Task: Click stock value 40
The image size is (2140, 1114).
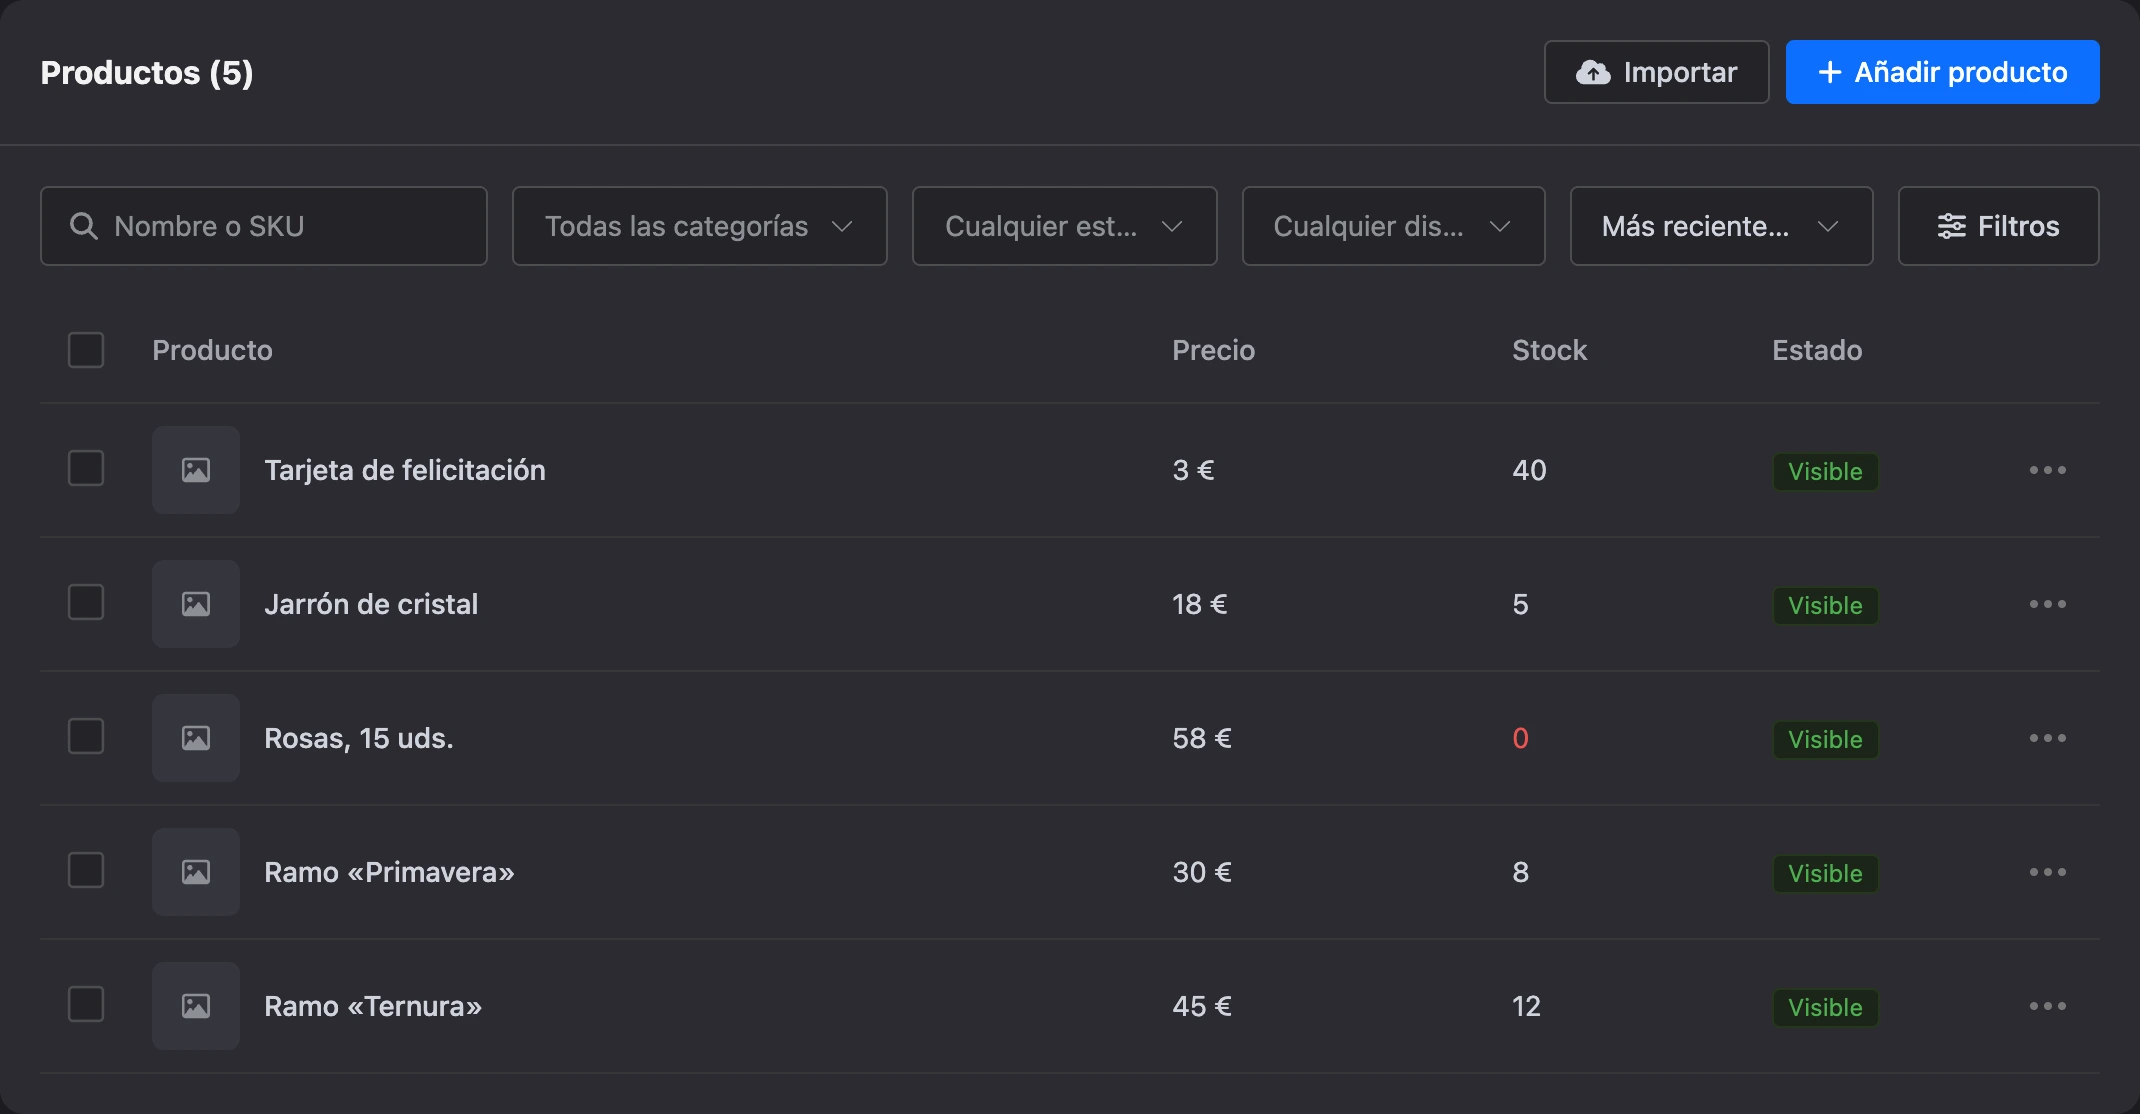Action: pos(1529,470)
